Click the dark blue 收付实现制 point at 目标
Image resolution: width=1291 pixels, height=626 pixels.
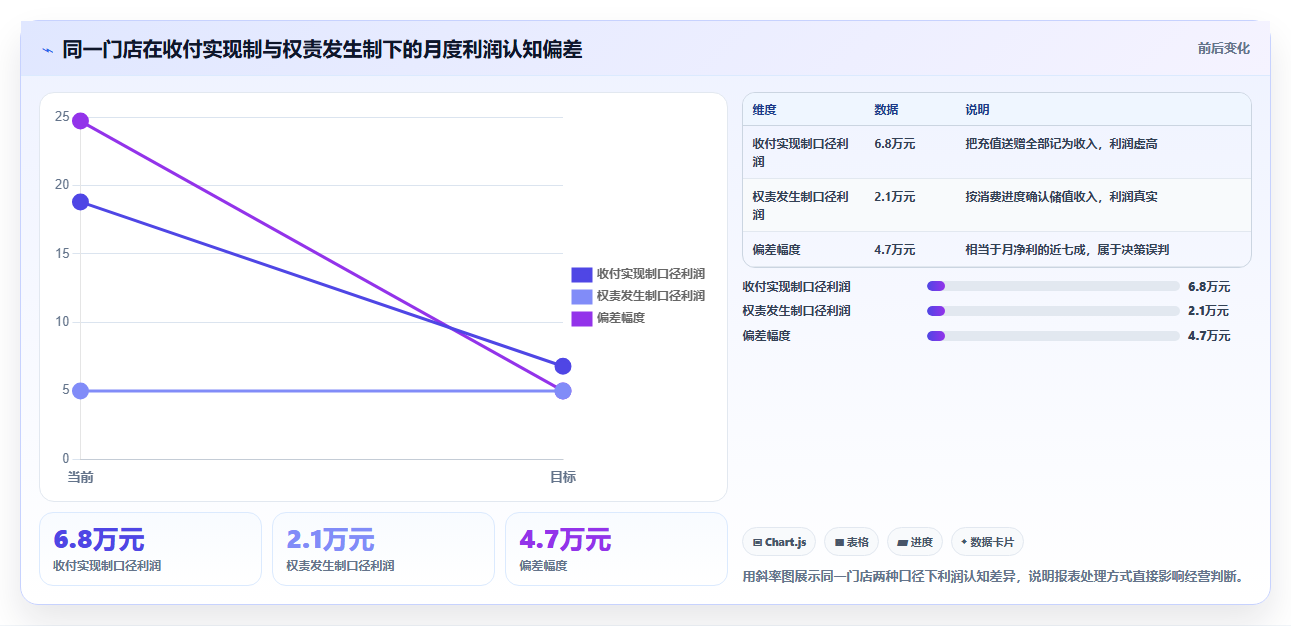pyautogui.click(x=563, y=366)
